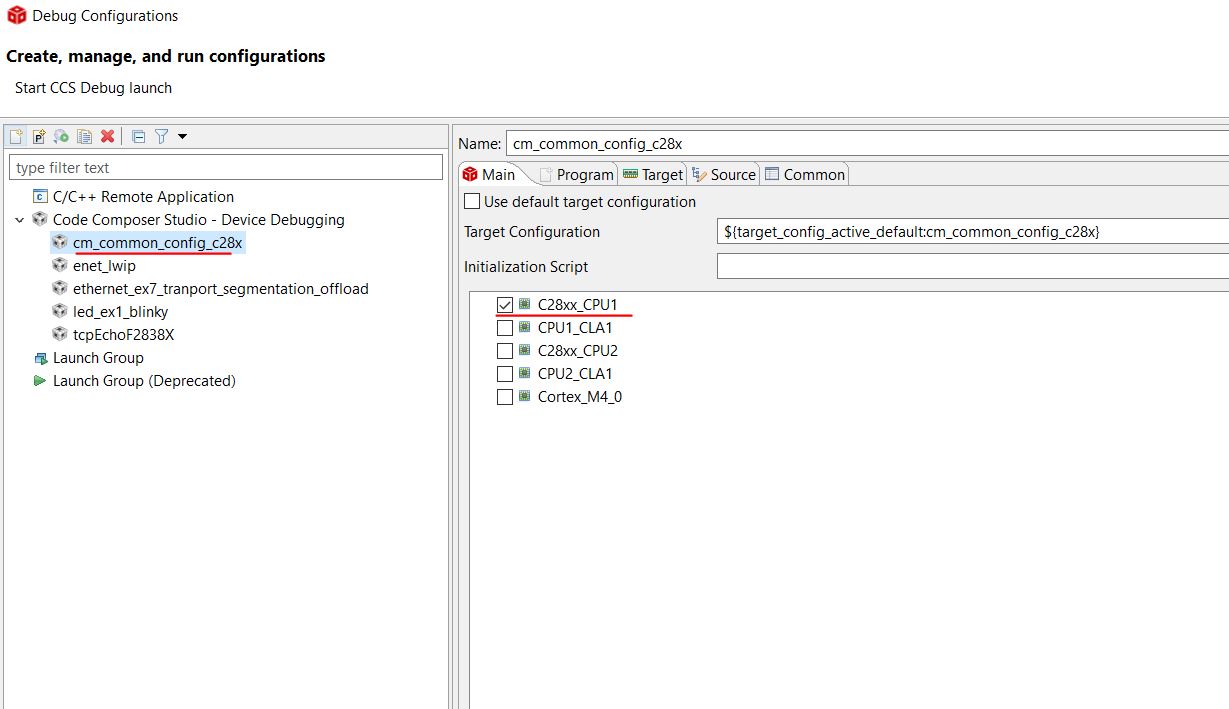
Task: Switch to the Target tab
Action: tap(652, 174)
